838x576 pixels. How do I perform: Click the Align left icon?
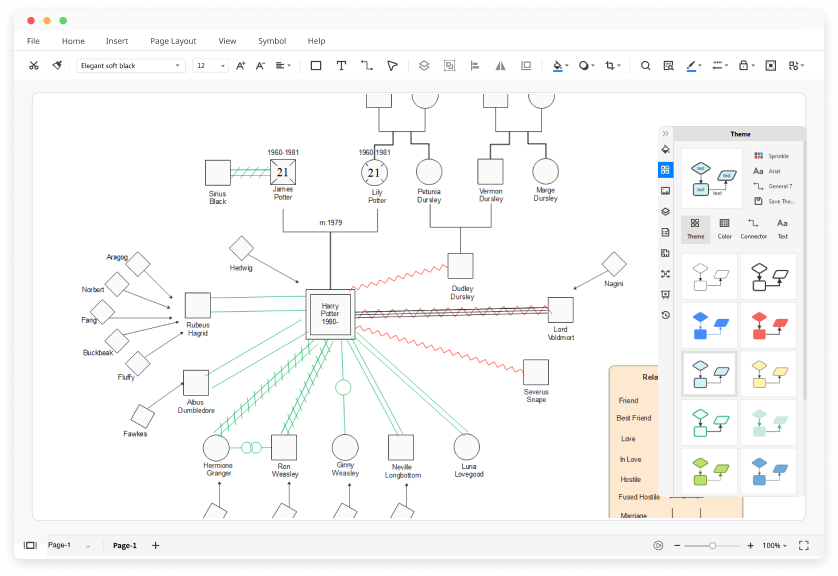pos(475,66)
